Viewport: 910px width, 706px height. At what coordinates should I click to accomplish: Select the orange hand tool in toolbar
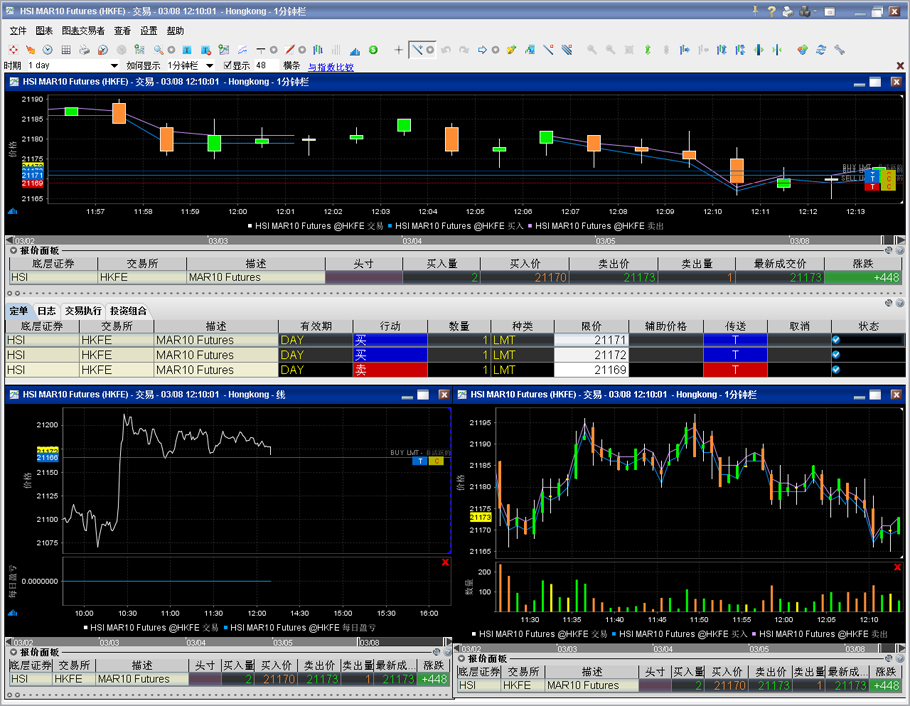tap(31, 50)
